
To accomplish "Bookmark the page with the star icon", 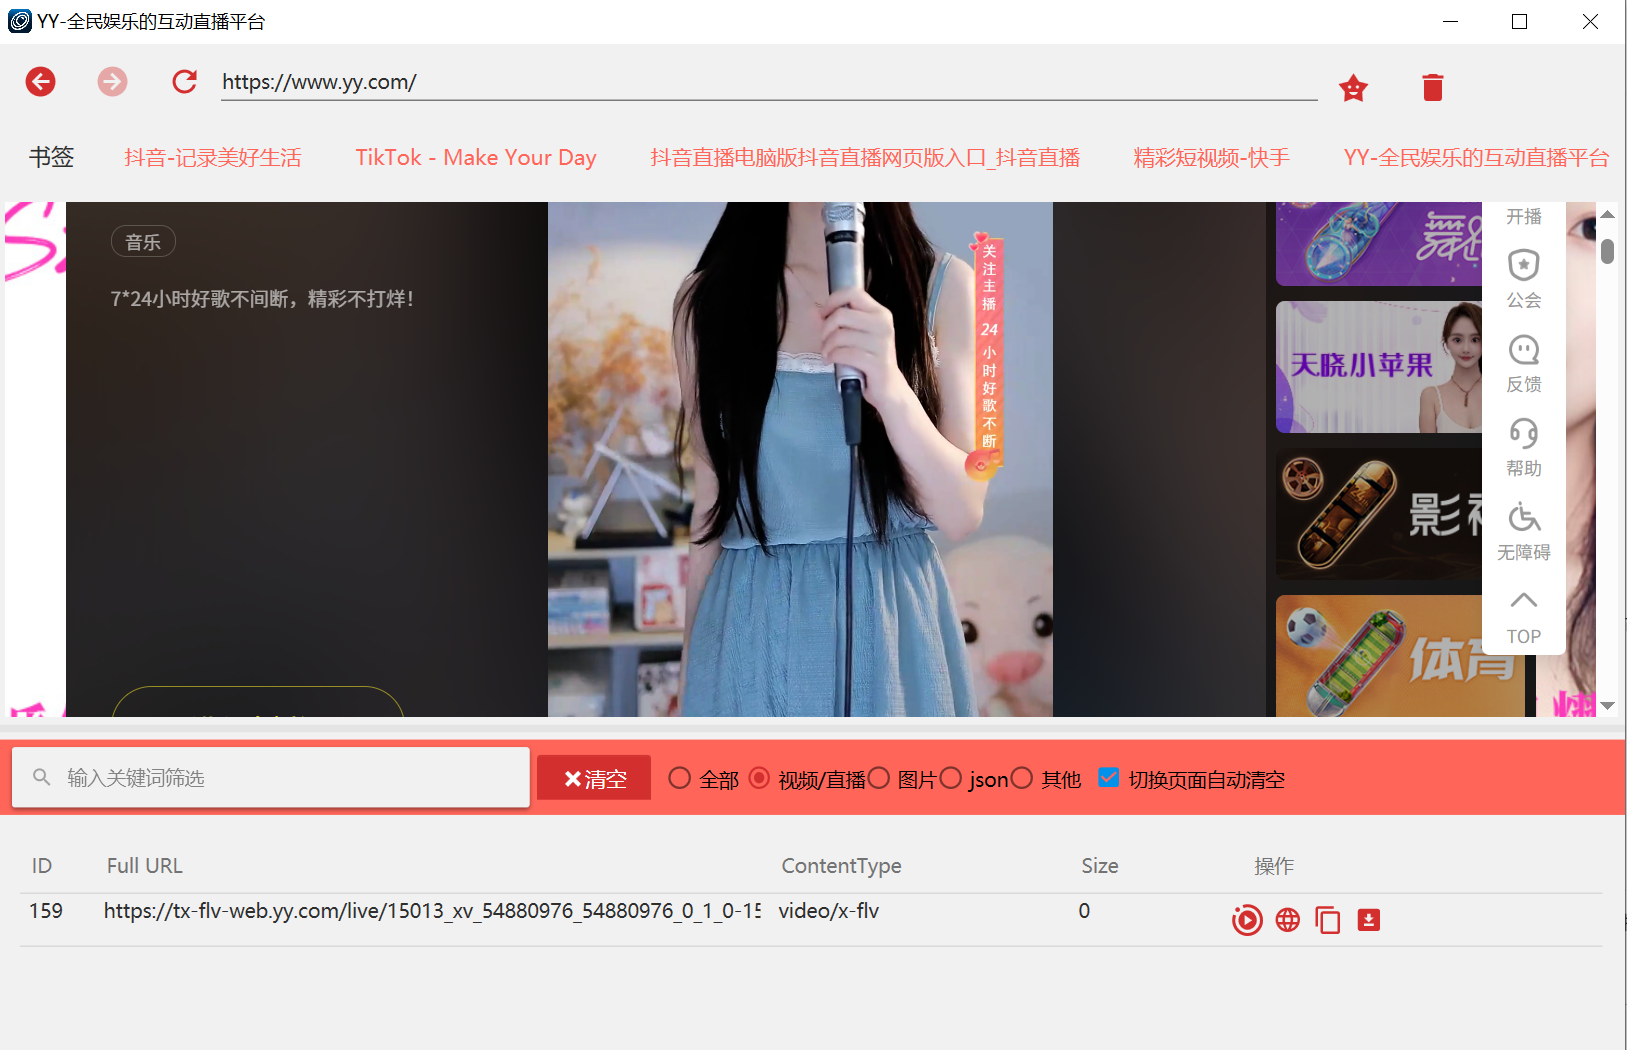I will (1353, 88).
